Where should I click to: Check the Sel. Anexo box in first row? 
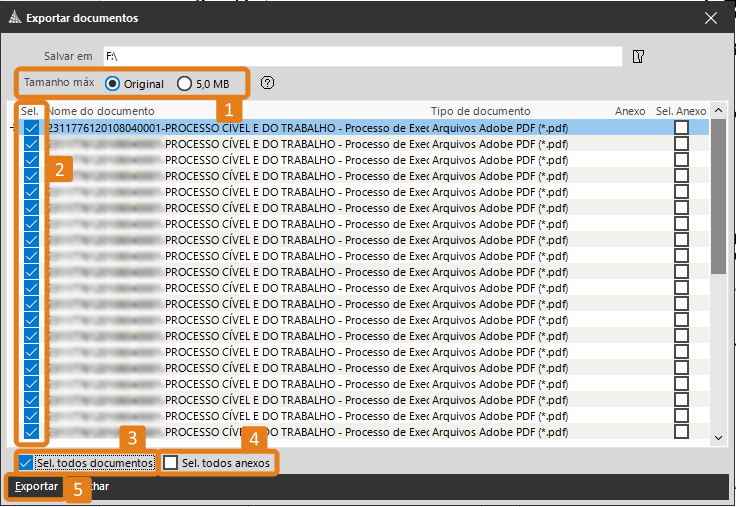681,128
